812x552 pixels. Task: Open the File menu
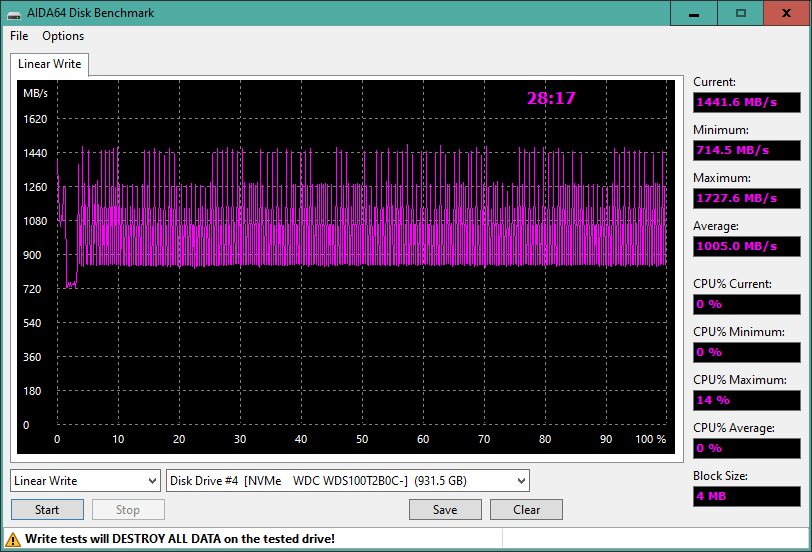pos(19,36)
